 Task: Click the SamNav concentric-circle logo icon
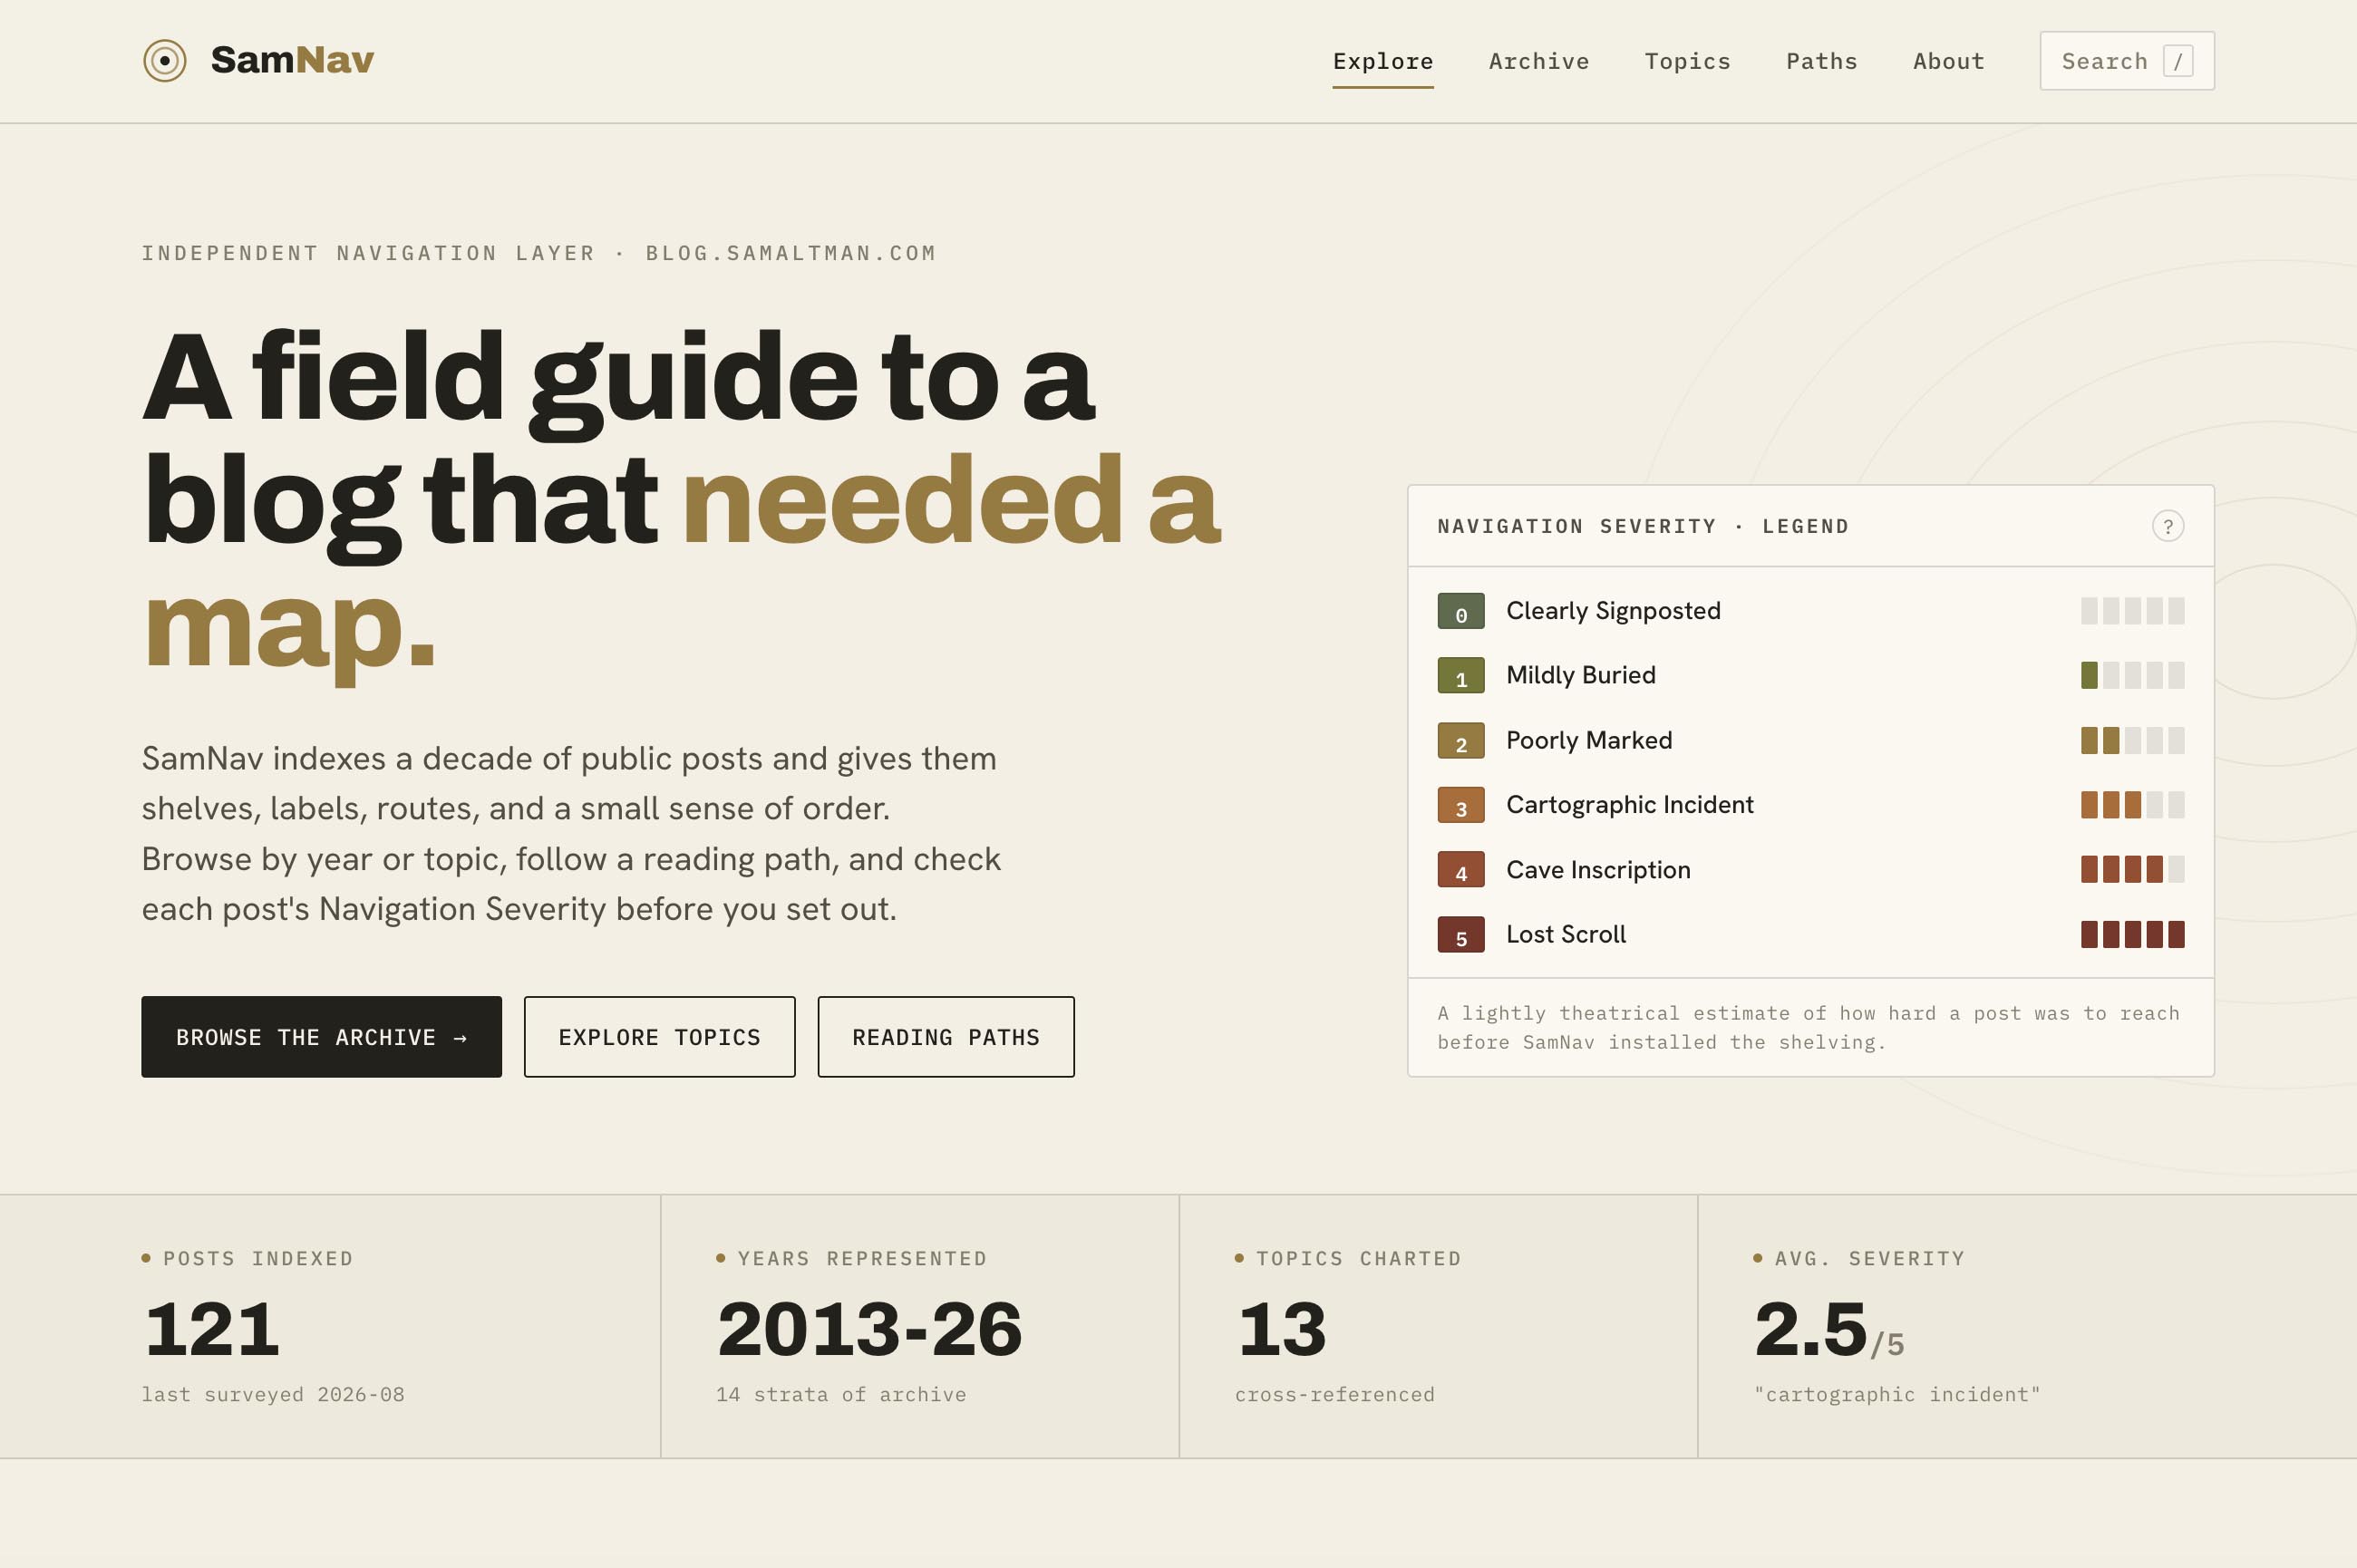click(165, 61)
